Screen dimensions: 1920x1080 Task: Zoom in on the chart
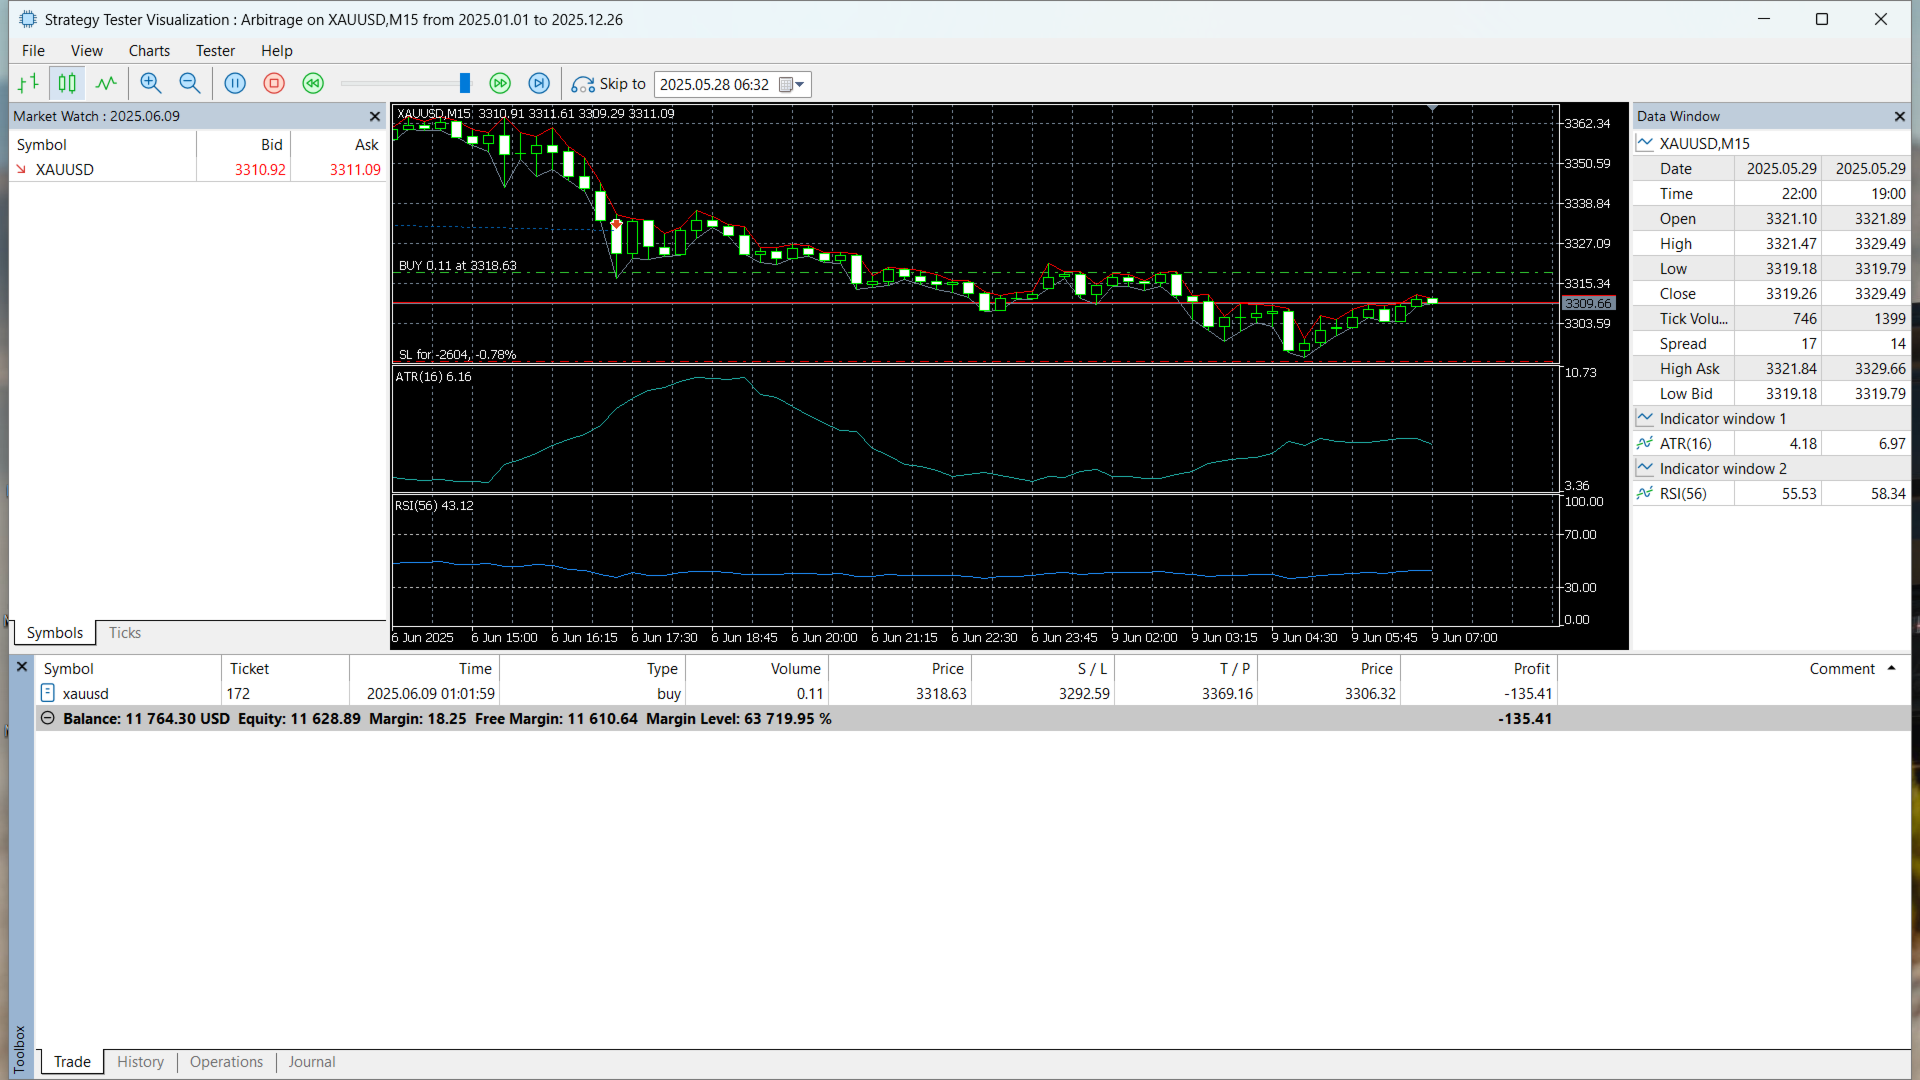pyautogui.click(x=151, y=84)
